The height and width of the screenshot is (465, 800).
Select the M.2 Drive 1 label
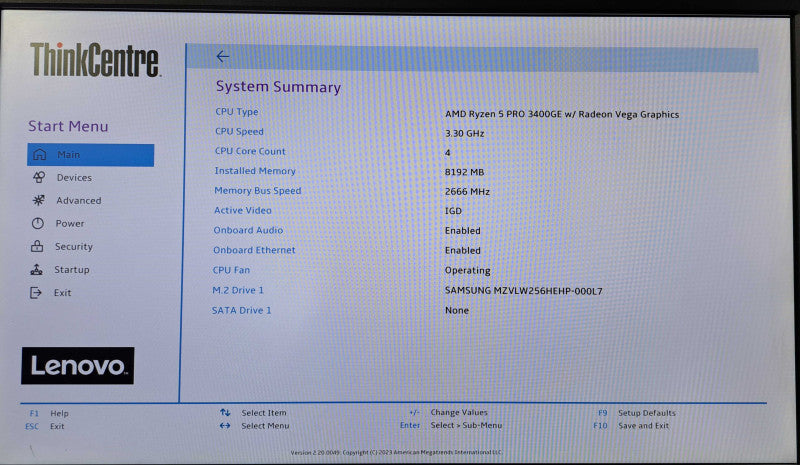click(x=238, y=290)
